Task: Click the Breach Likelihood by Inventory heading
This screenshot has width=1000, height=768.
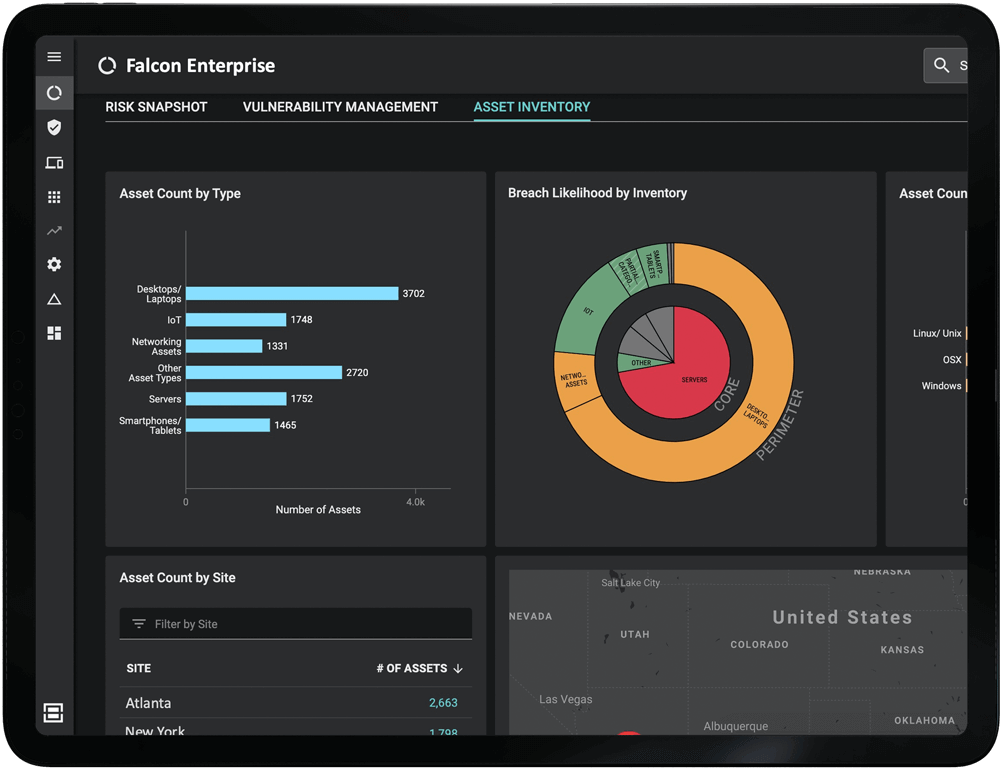Action: click(x=597, y=193)
